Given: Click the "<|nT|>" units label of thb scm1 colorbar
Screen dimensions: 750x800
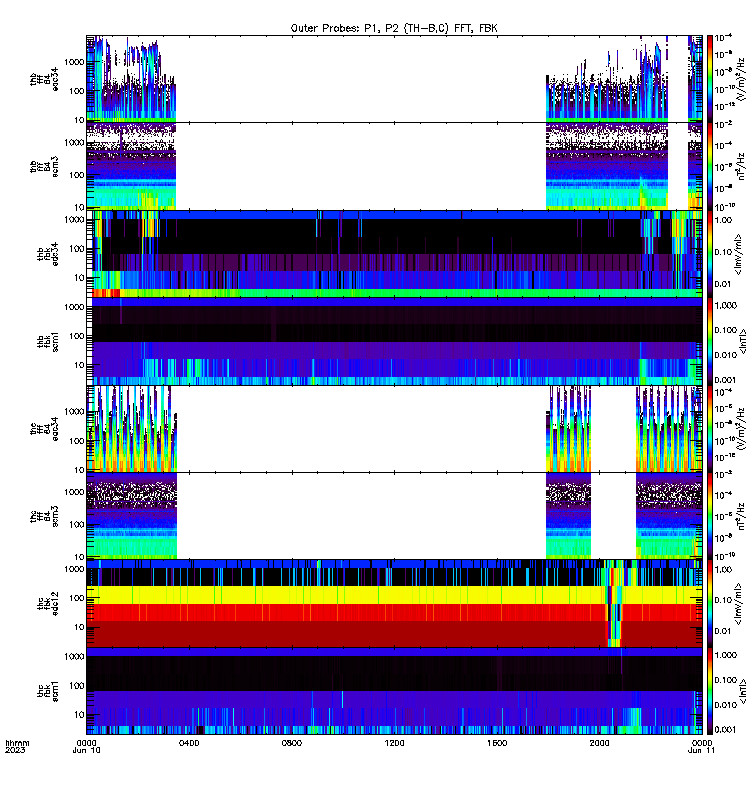Looking at the screenshot, I should point(743,341).
